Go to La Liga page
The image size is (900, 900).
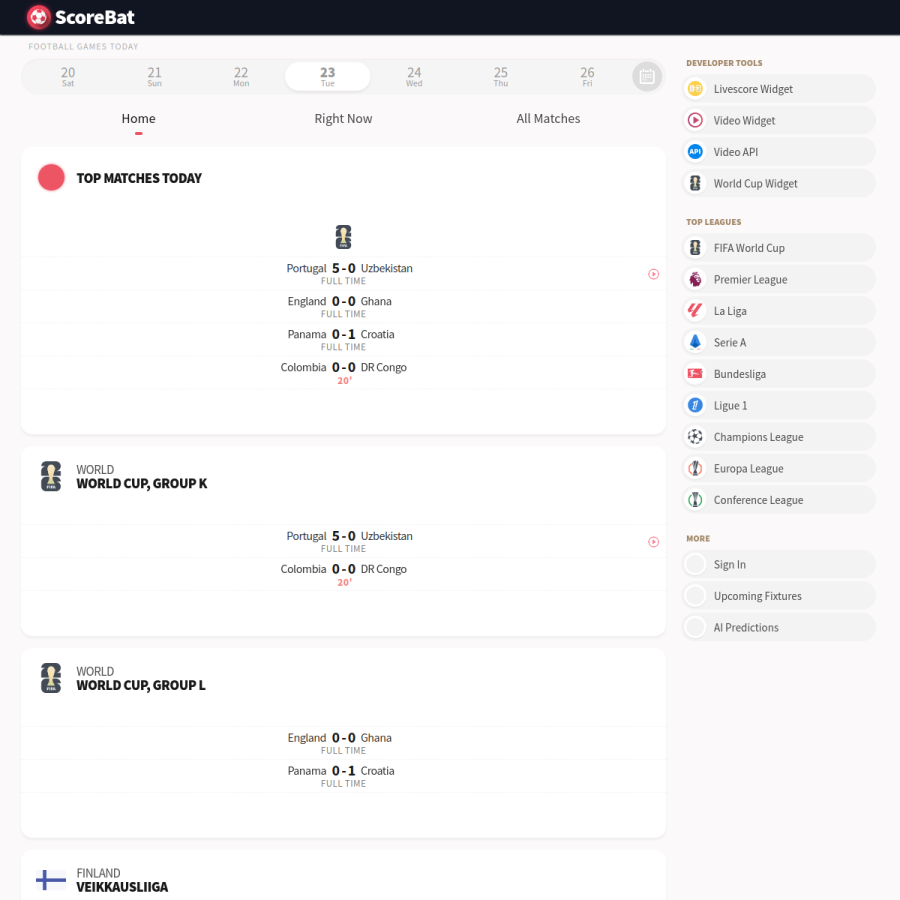779,311
